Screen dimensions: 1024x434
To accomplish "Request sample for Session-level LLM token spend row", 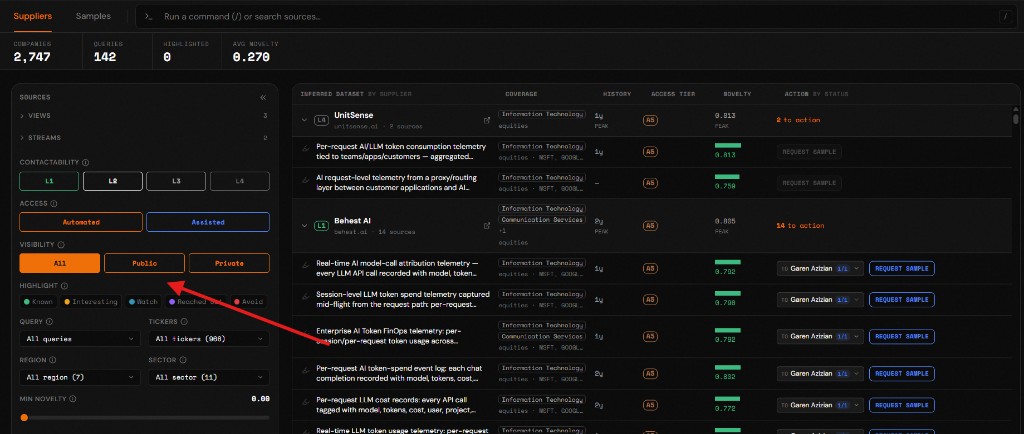I will (902, 300).
